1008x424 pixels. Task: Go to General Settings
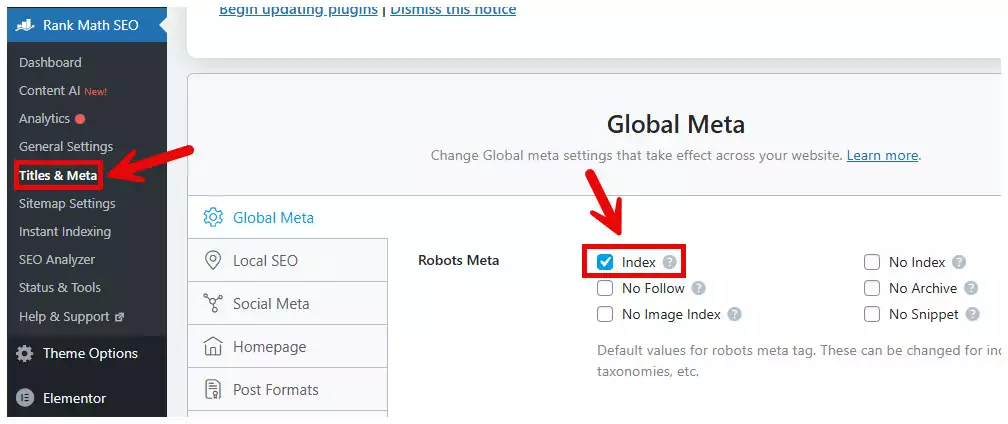pyautogui.click(x=66, y=146)
